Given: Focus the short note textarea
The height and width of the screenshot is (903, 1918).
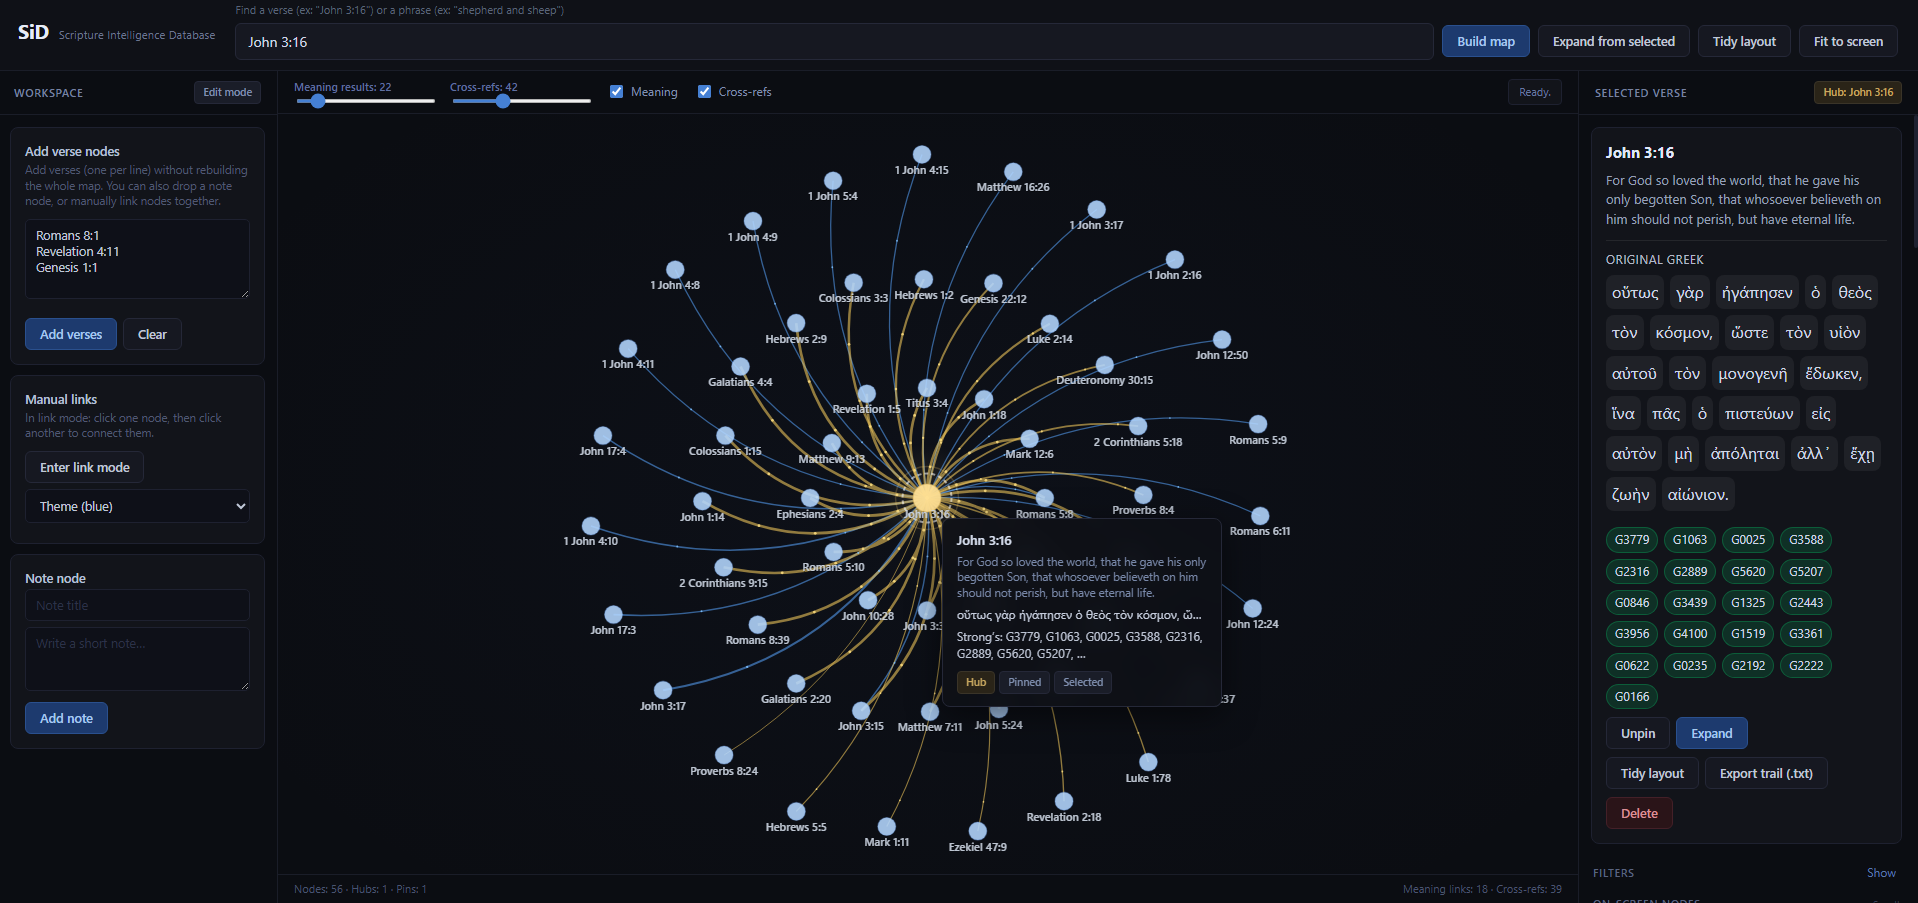Looking at the screenshot, I should 137,659.
